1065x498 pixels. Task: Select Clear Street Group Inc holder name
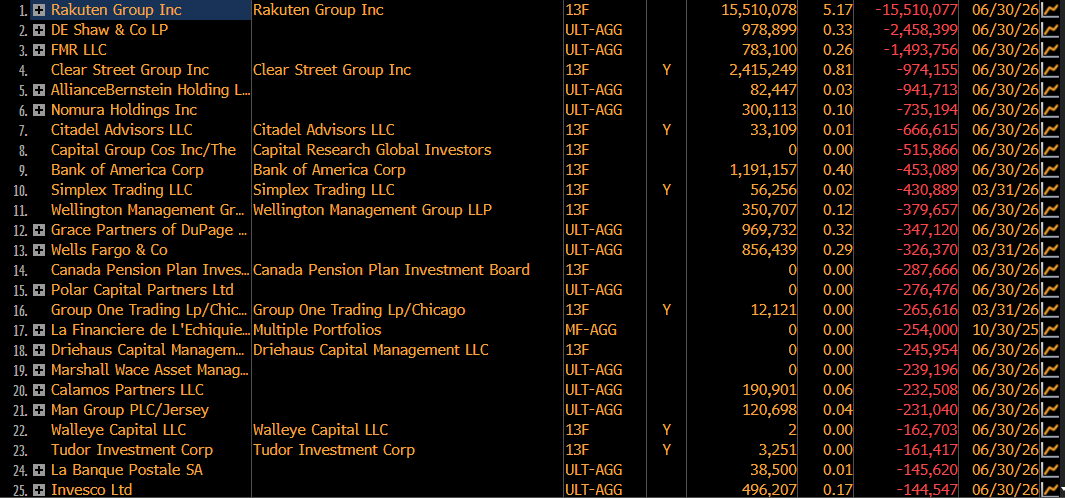[130, 70]
